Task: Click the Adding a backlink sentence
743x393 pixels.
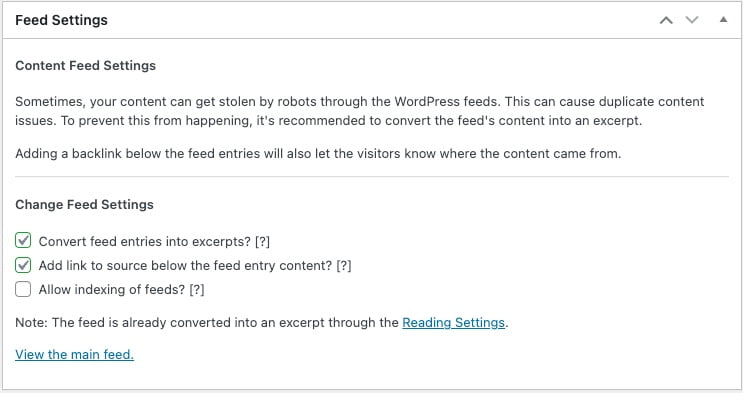Action: pyautogui.click(x=318, y=154)
